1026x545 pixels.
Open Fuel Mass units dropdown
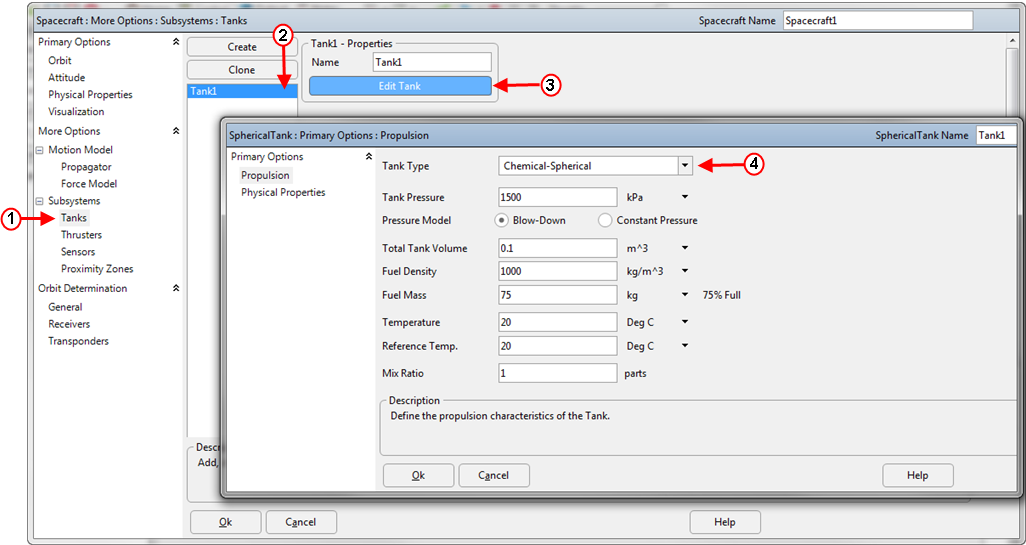[x=685, y=295]
